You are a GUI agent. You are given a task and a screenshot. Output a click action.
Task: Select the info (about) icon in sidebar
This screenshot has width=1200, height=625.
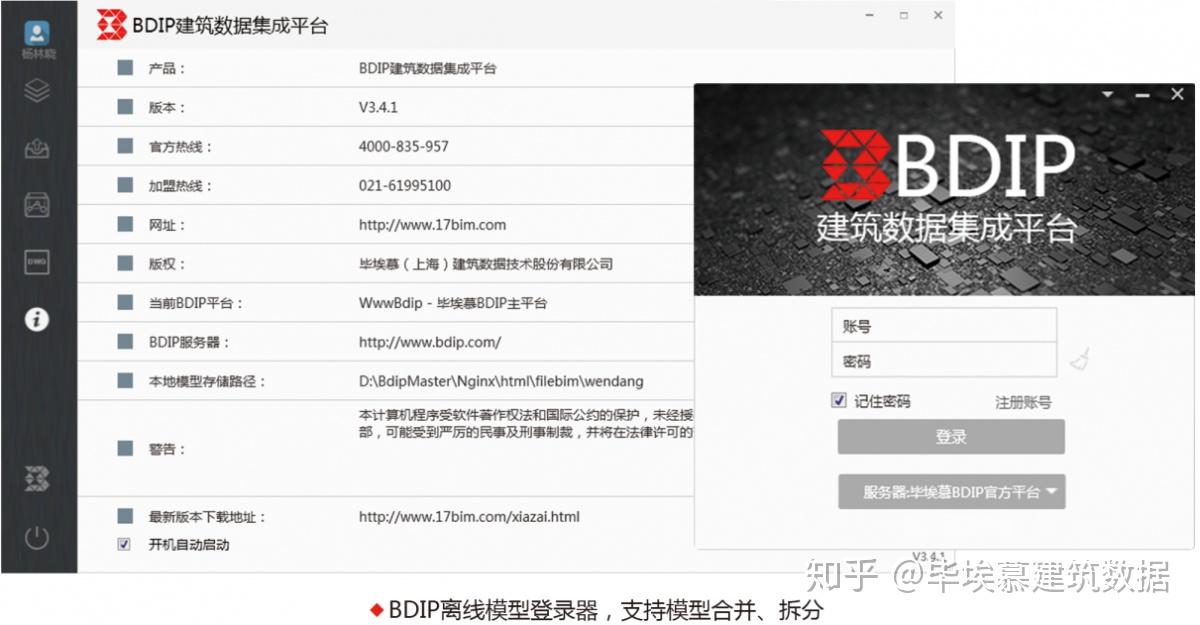click(x=37, y=319)
